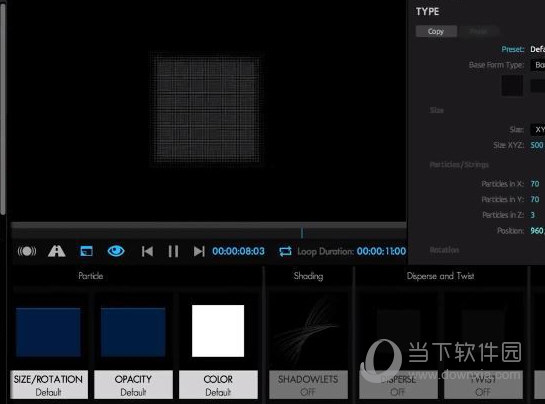Open the Base Form Type dropdown
The image size is (545, 404).
[x=538, y=65]
